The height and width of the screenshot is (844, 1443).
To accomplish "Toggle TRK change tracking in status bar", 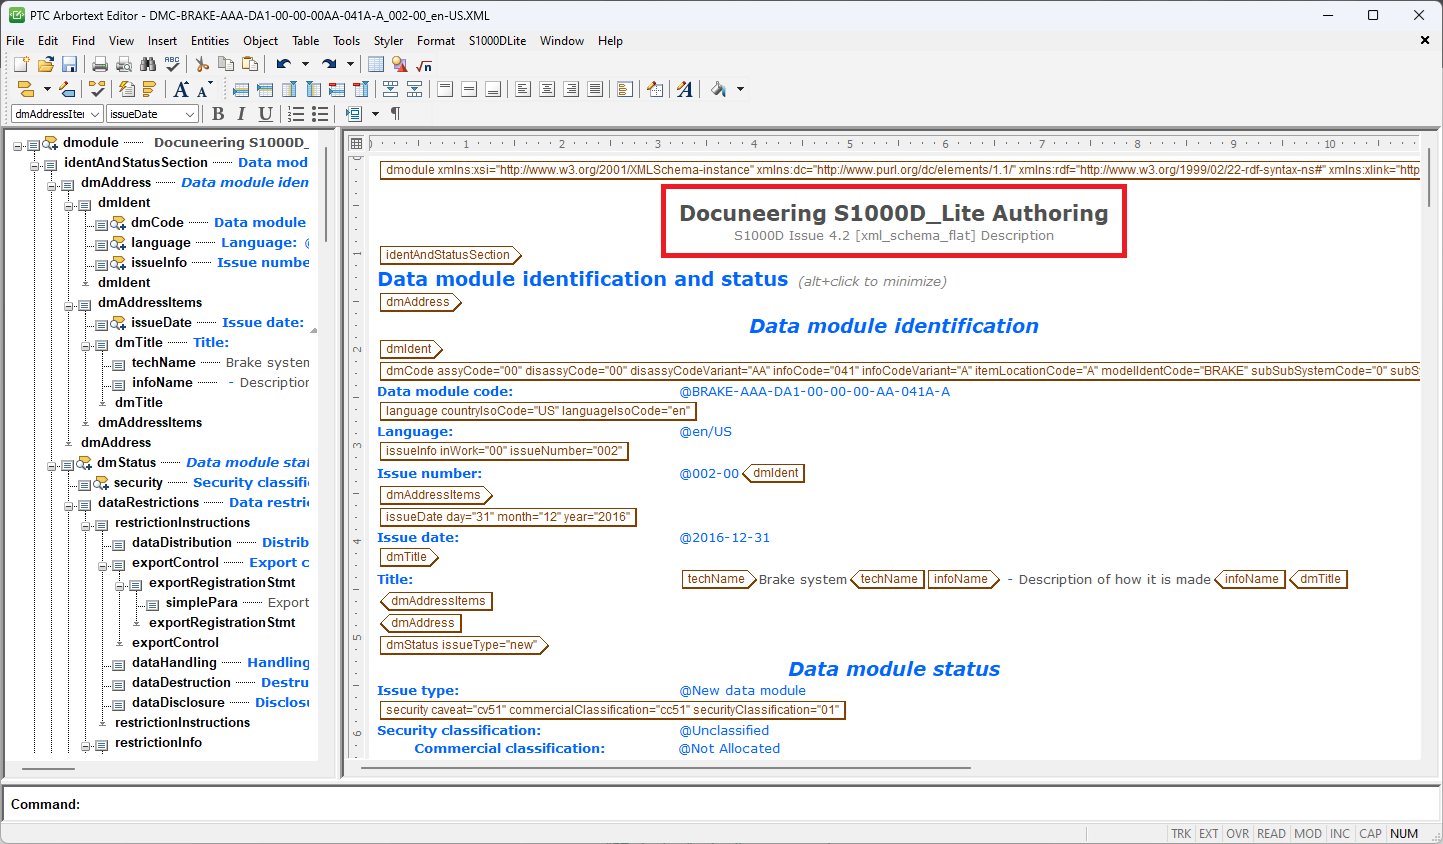I will (x=1181, y=834).
